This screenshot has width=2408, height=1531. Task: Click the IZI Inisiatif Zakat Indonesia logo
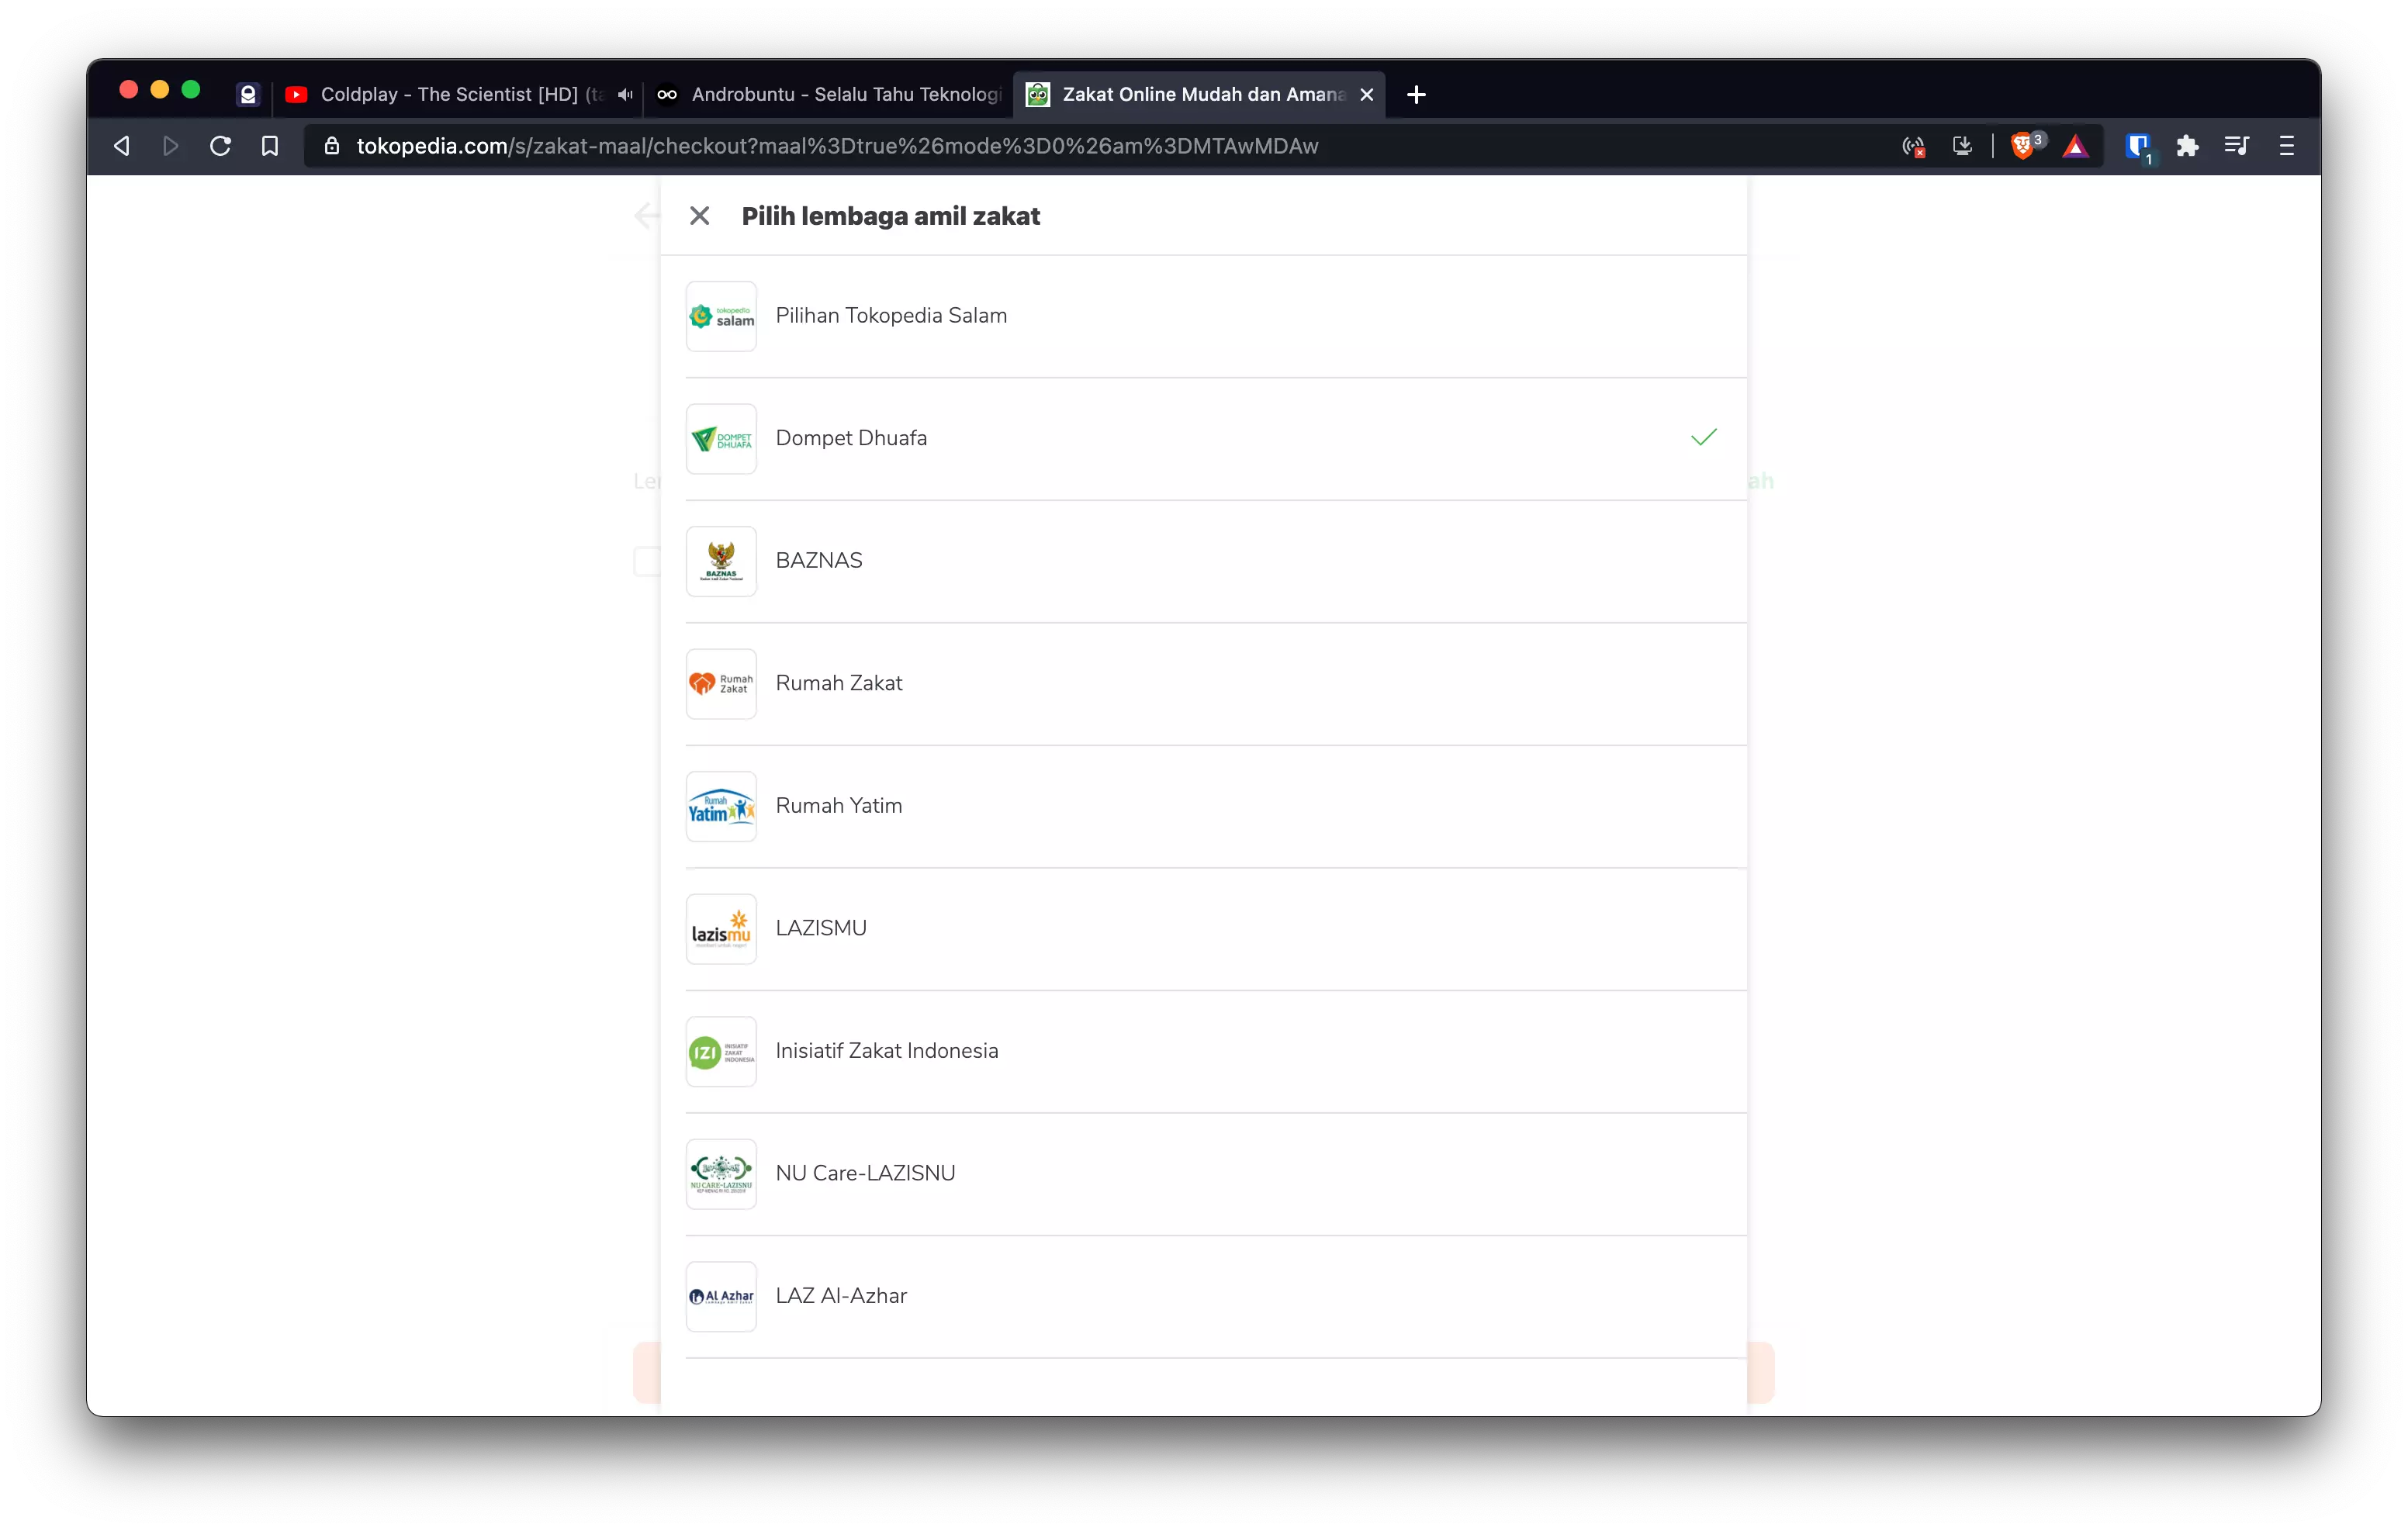pyautogui.click(x=720, y=1051)
